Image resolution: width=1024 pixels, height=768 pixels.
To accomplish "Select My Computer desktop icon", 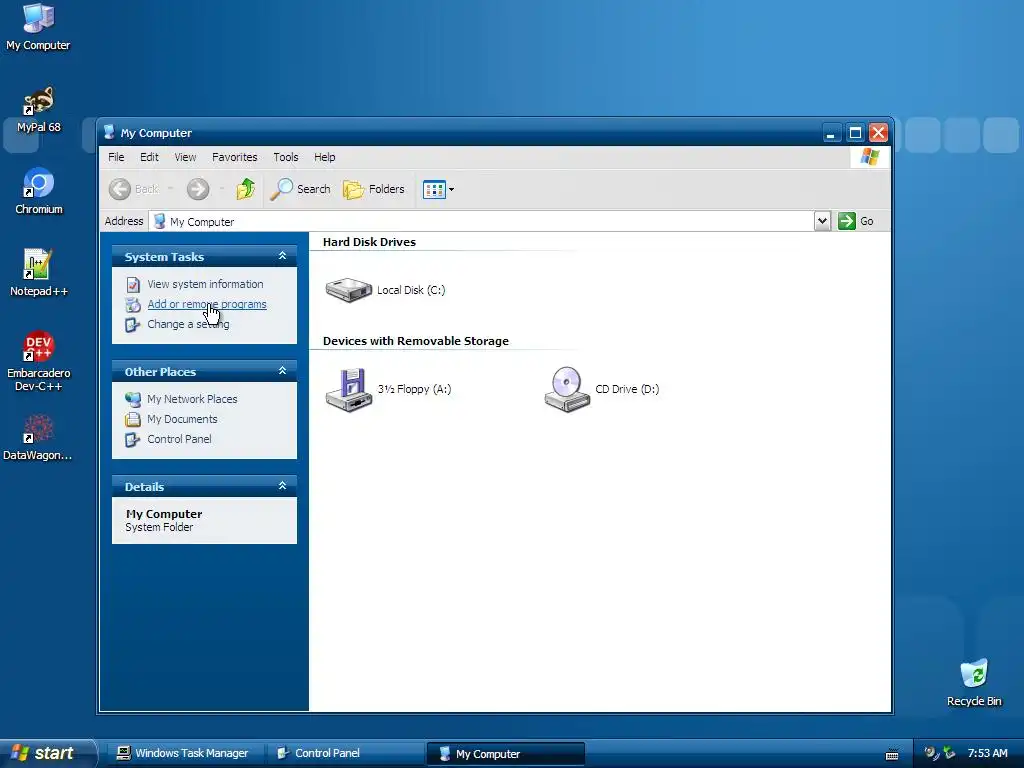I will [39, 27].
